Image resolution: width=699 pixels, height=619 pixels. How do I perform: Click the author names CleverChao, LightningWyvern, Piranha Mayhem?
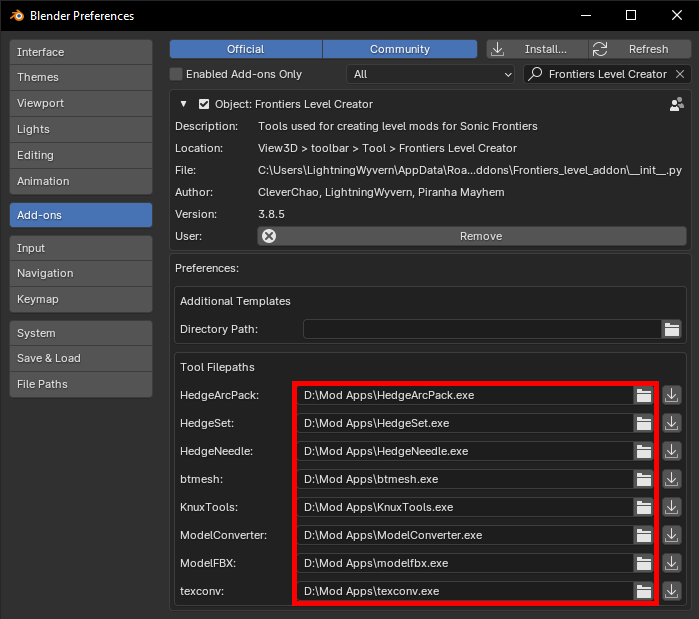[x=381, y=193]
